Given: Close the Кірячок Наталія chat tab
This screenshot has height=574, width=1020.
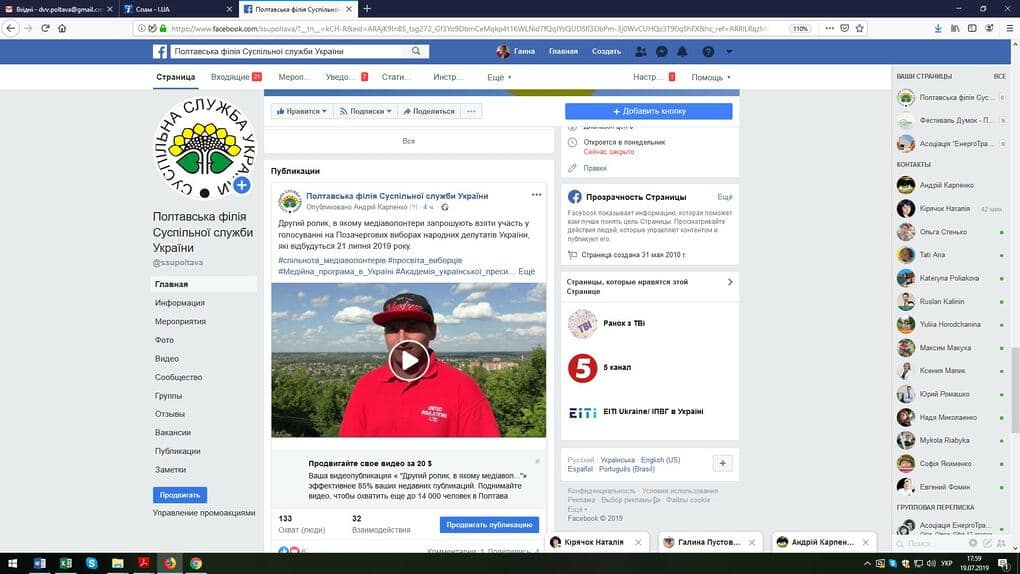Looking at the screenshot, I should [x=638, y=542].
